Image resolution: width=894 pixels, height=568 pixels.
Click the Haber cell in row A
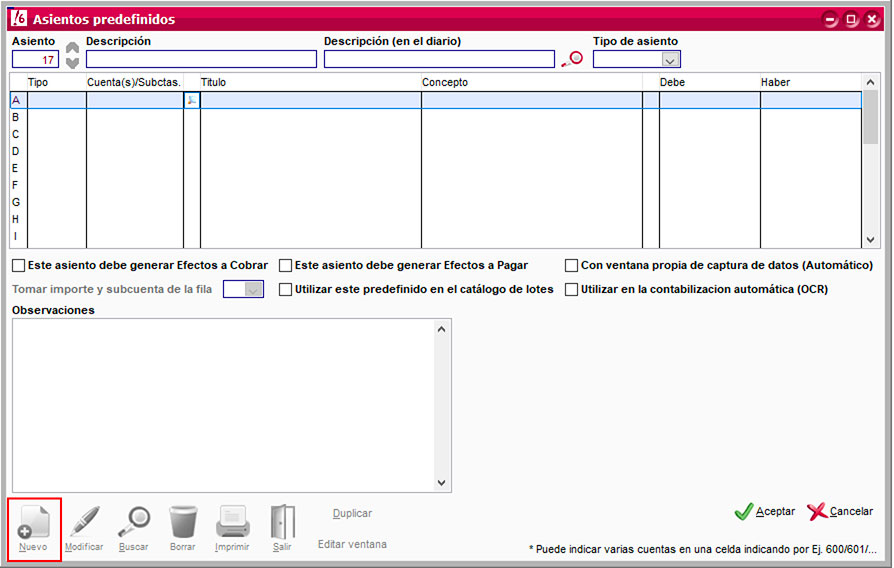pyautogui.click(x=810, y=100)
